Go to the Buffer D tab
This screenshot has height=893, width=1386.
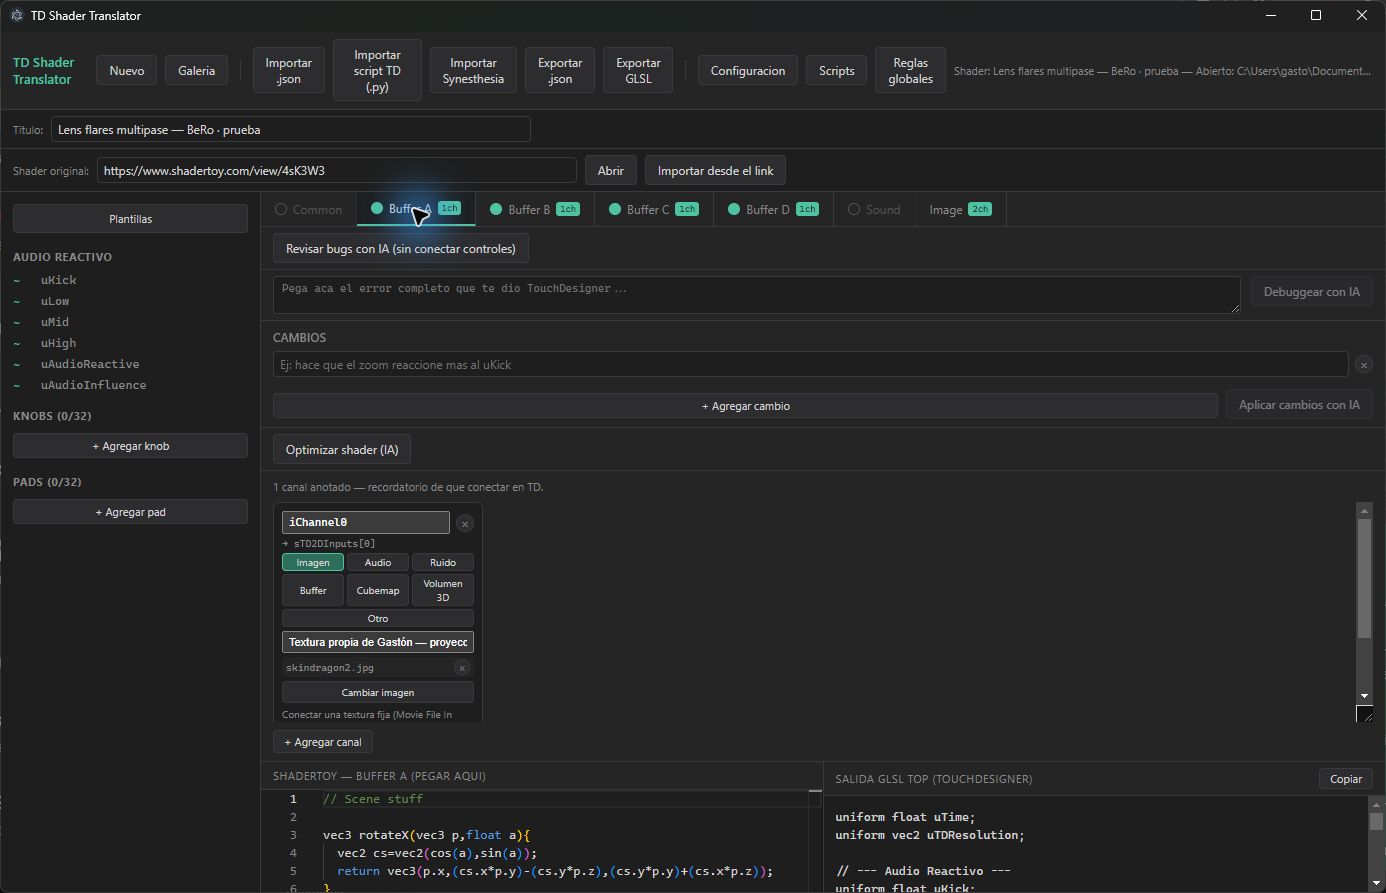774,209
